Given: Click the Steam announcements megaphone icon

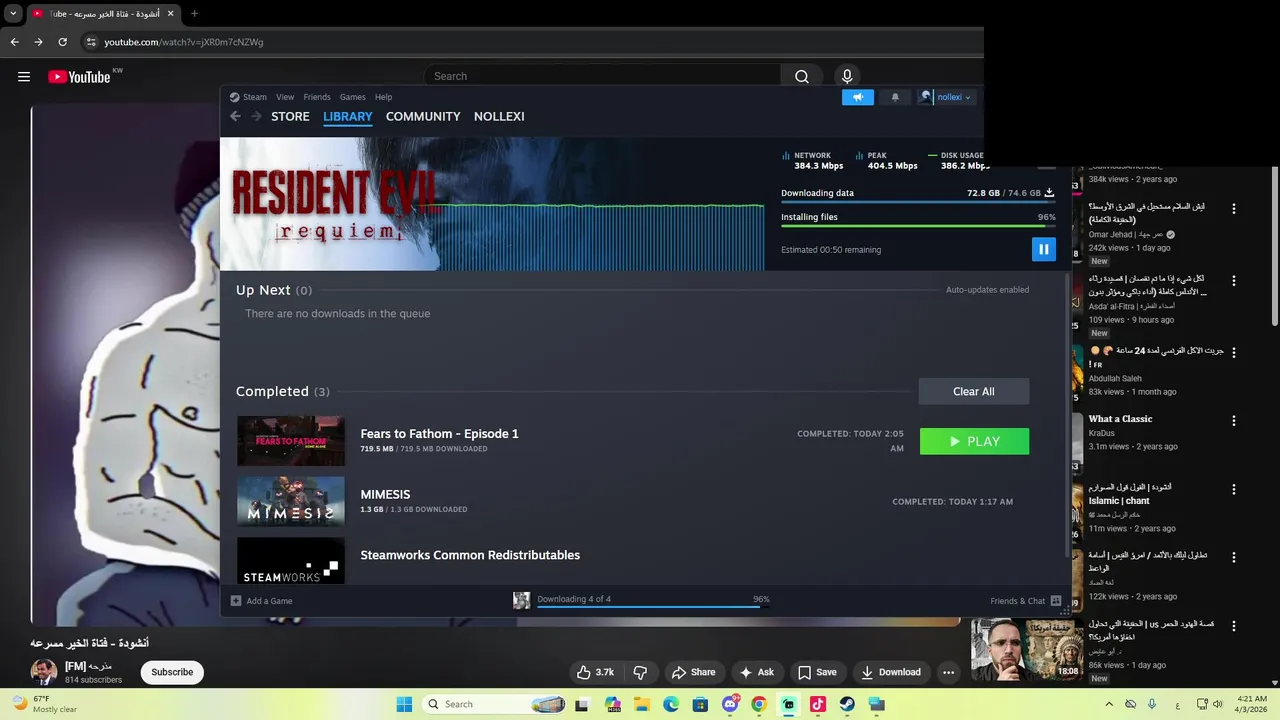Looking at the screenshot, I should coord(857,97).
